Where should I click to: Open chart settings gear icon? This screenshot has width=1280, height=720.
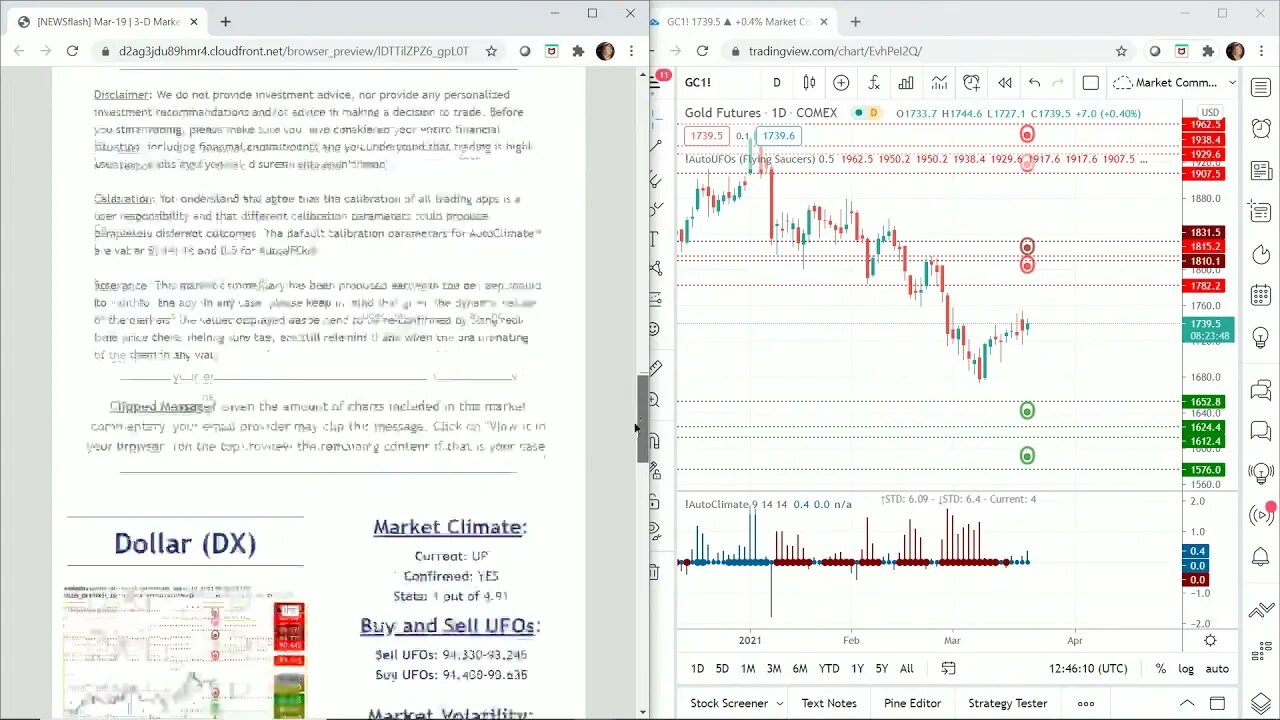(1210, 640)
